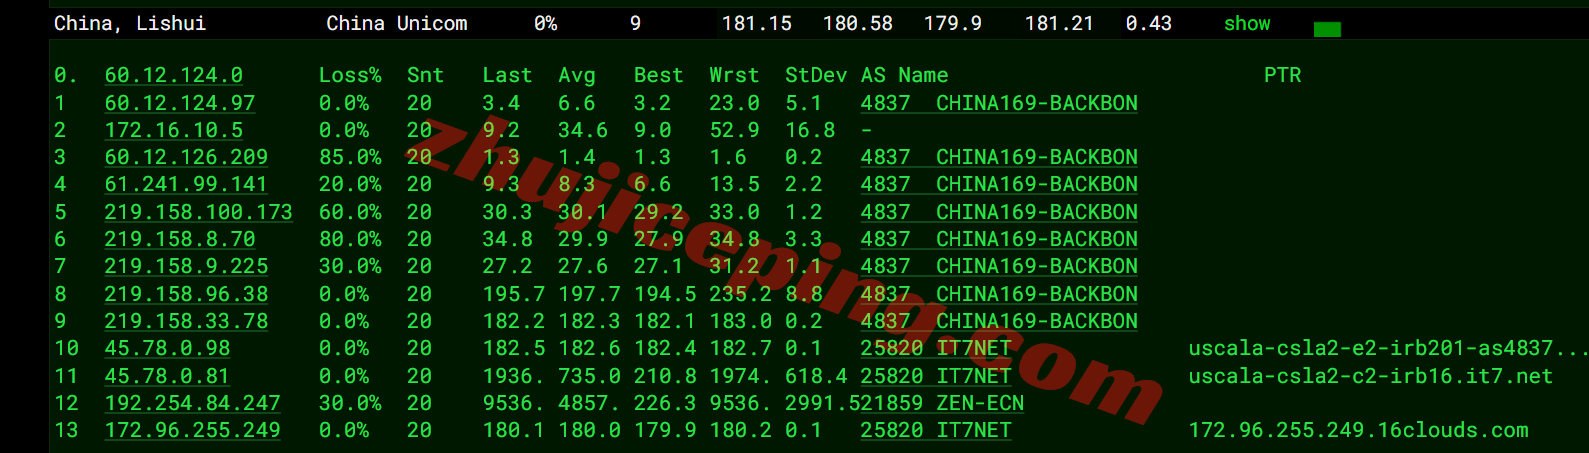Screen dimensions: 1589x453
Task: Open IP link 192.254.84.247
Action: coord(193,403)
